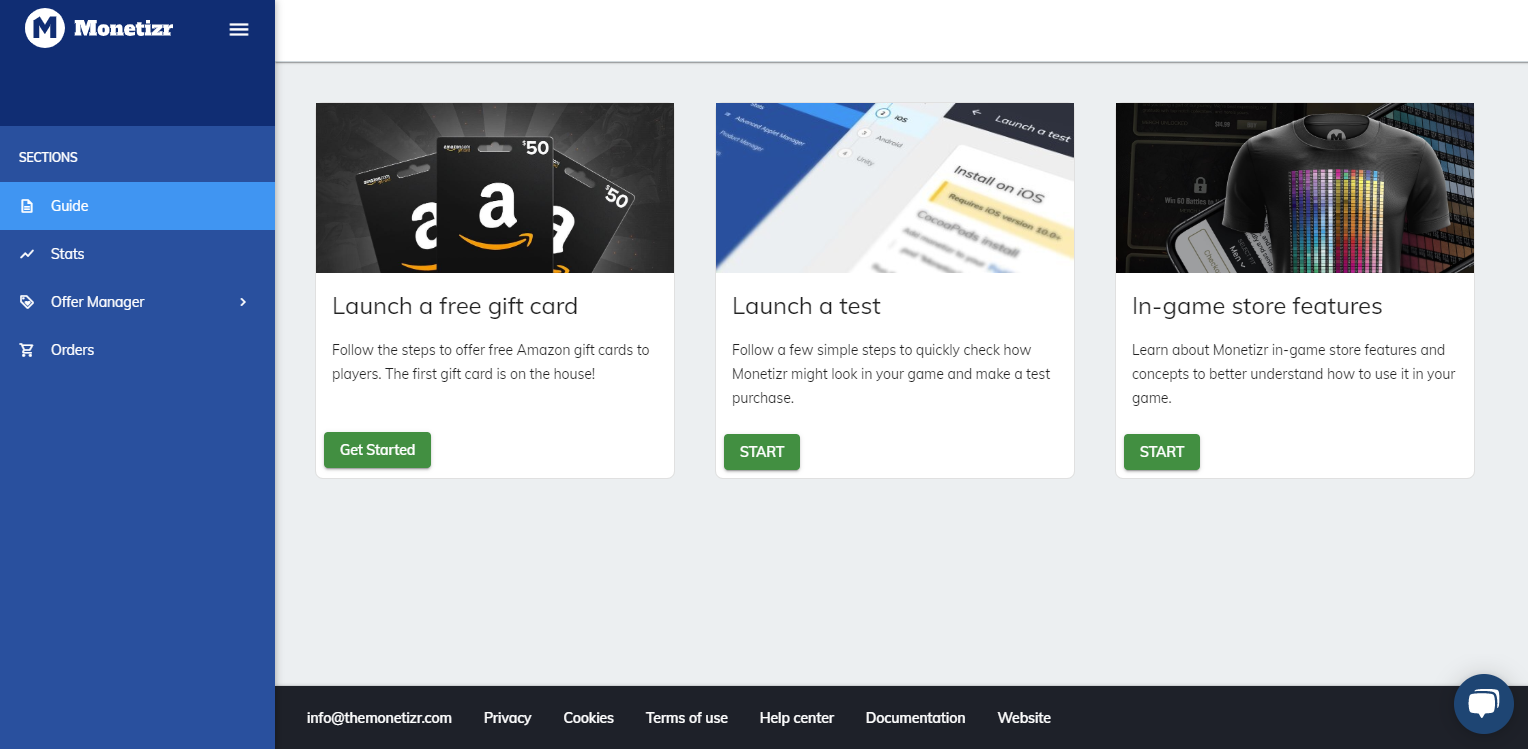1528x749 pixels.
Task: Click the Amazon gift cards thumbnail
Action: click(x=495, y=188)
